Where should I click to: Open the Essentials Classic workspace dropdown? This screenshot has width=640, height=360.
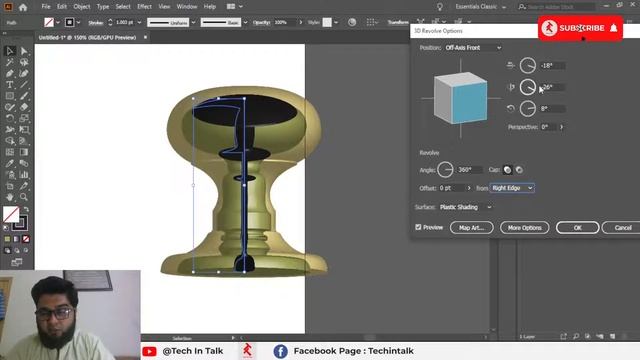[x=481, y=7]
